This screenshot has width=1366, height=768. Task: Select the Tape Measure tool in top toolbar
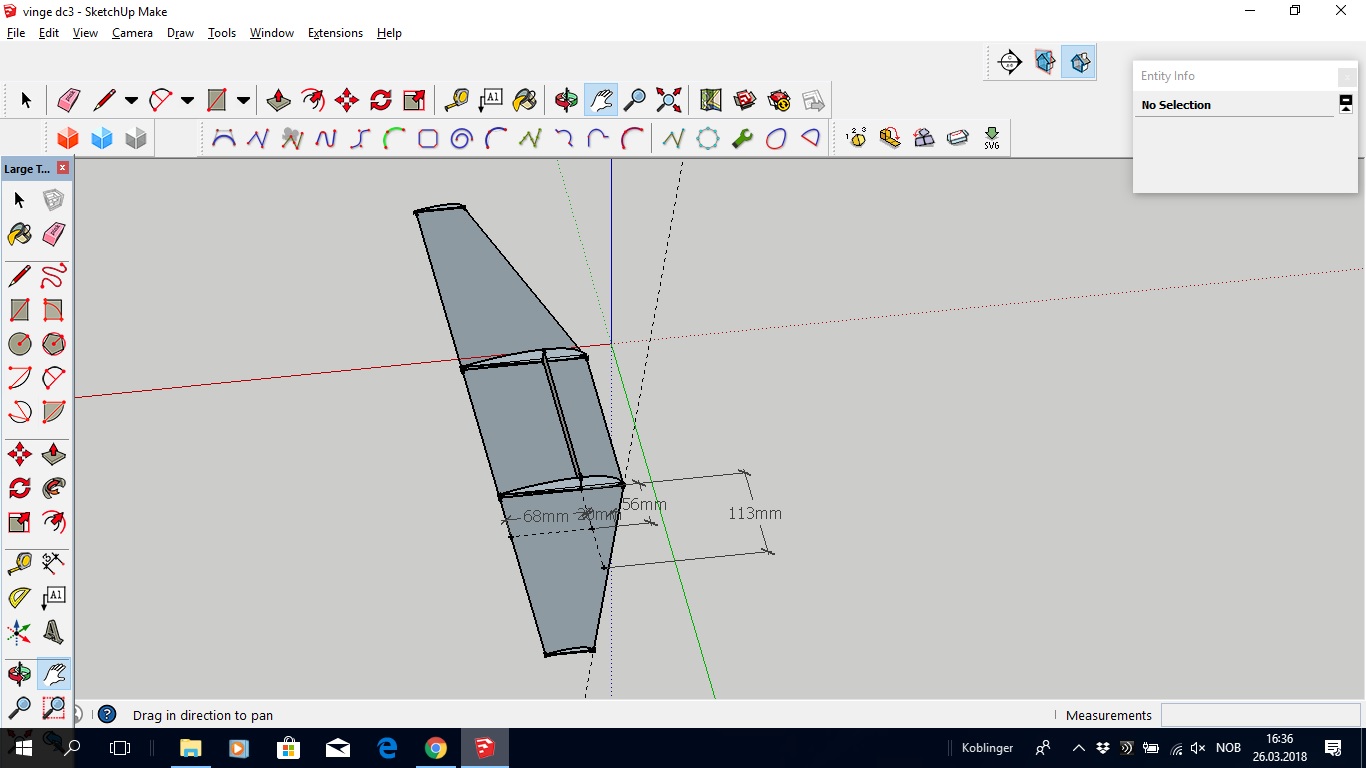(456, 100)
